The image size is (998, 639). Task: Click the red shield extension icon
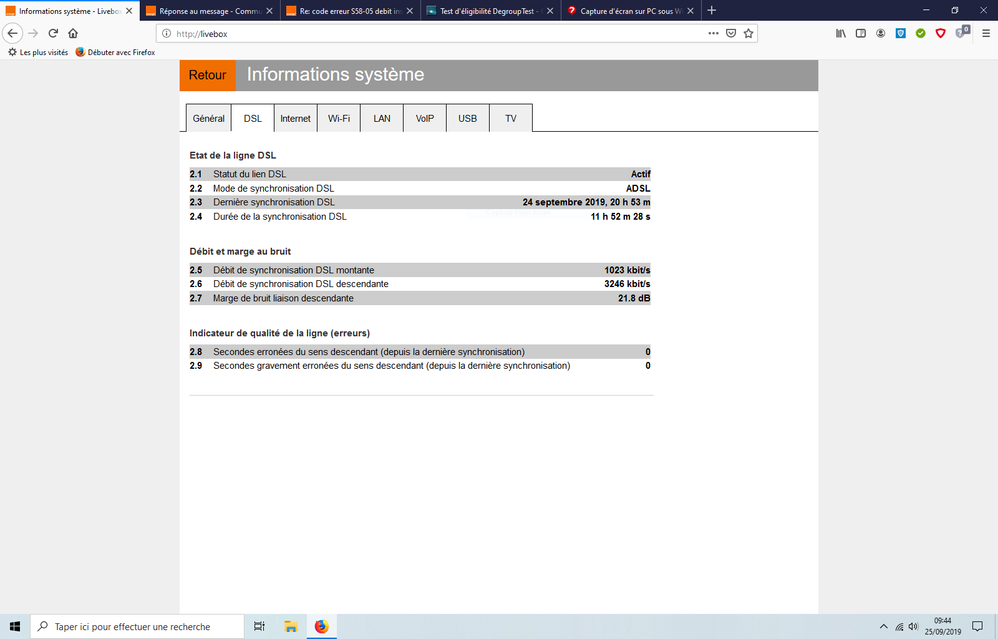(941, 33)
